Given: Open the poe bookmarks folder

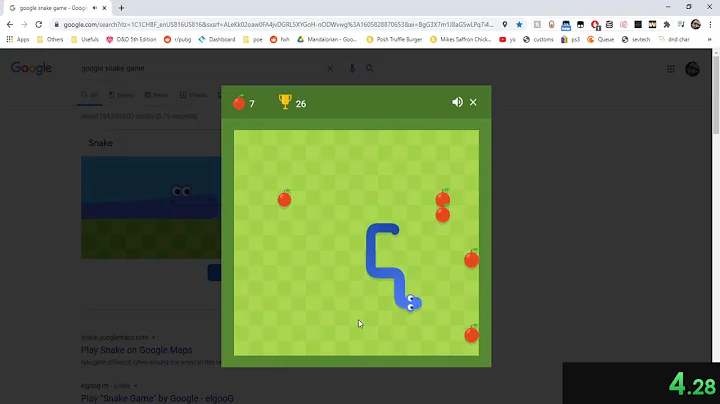Looking at the screenshot, I should (x=253, y=39).
